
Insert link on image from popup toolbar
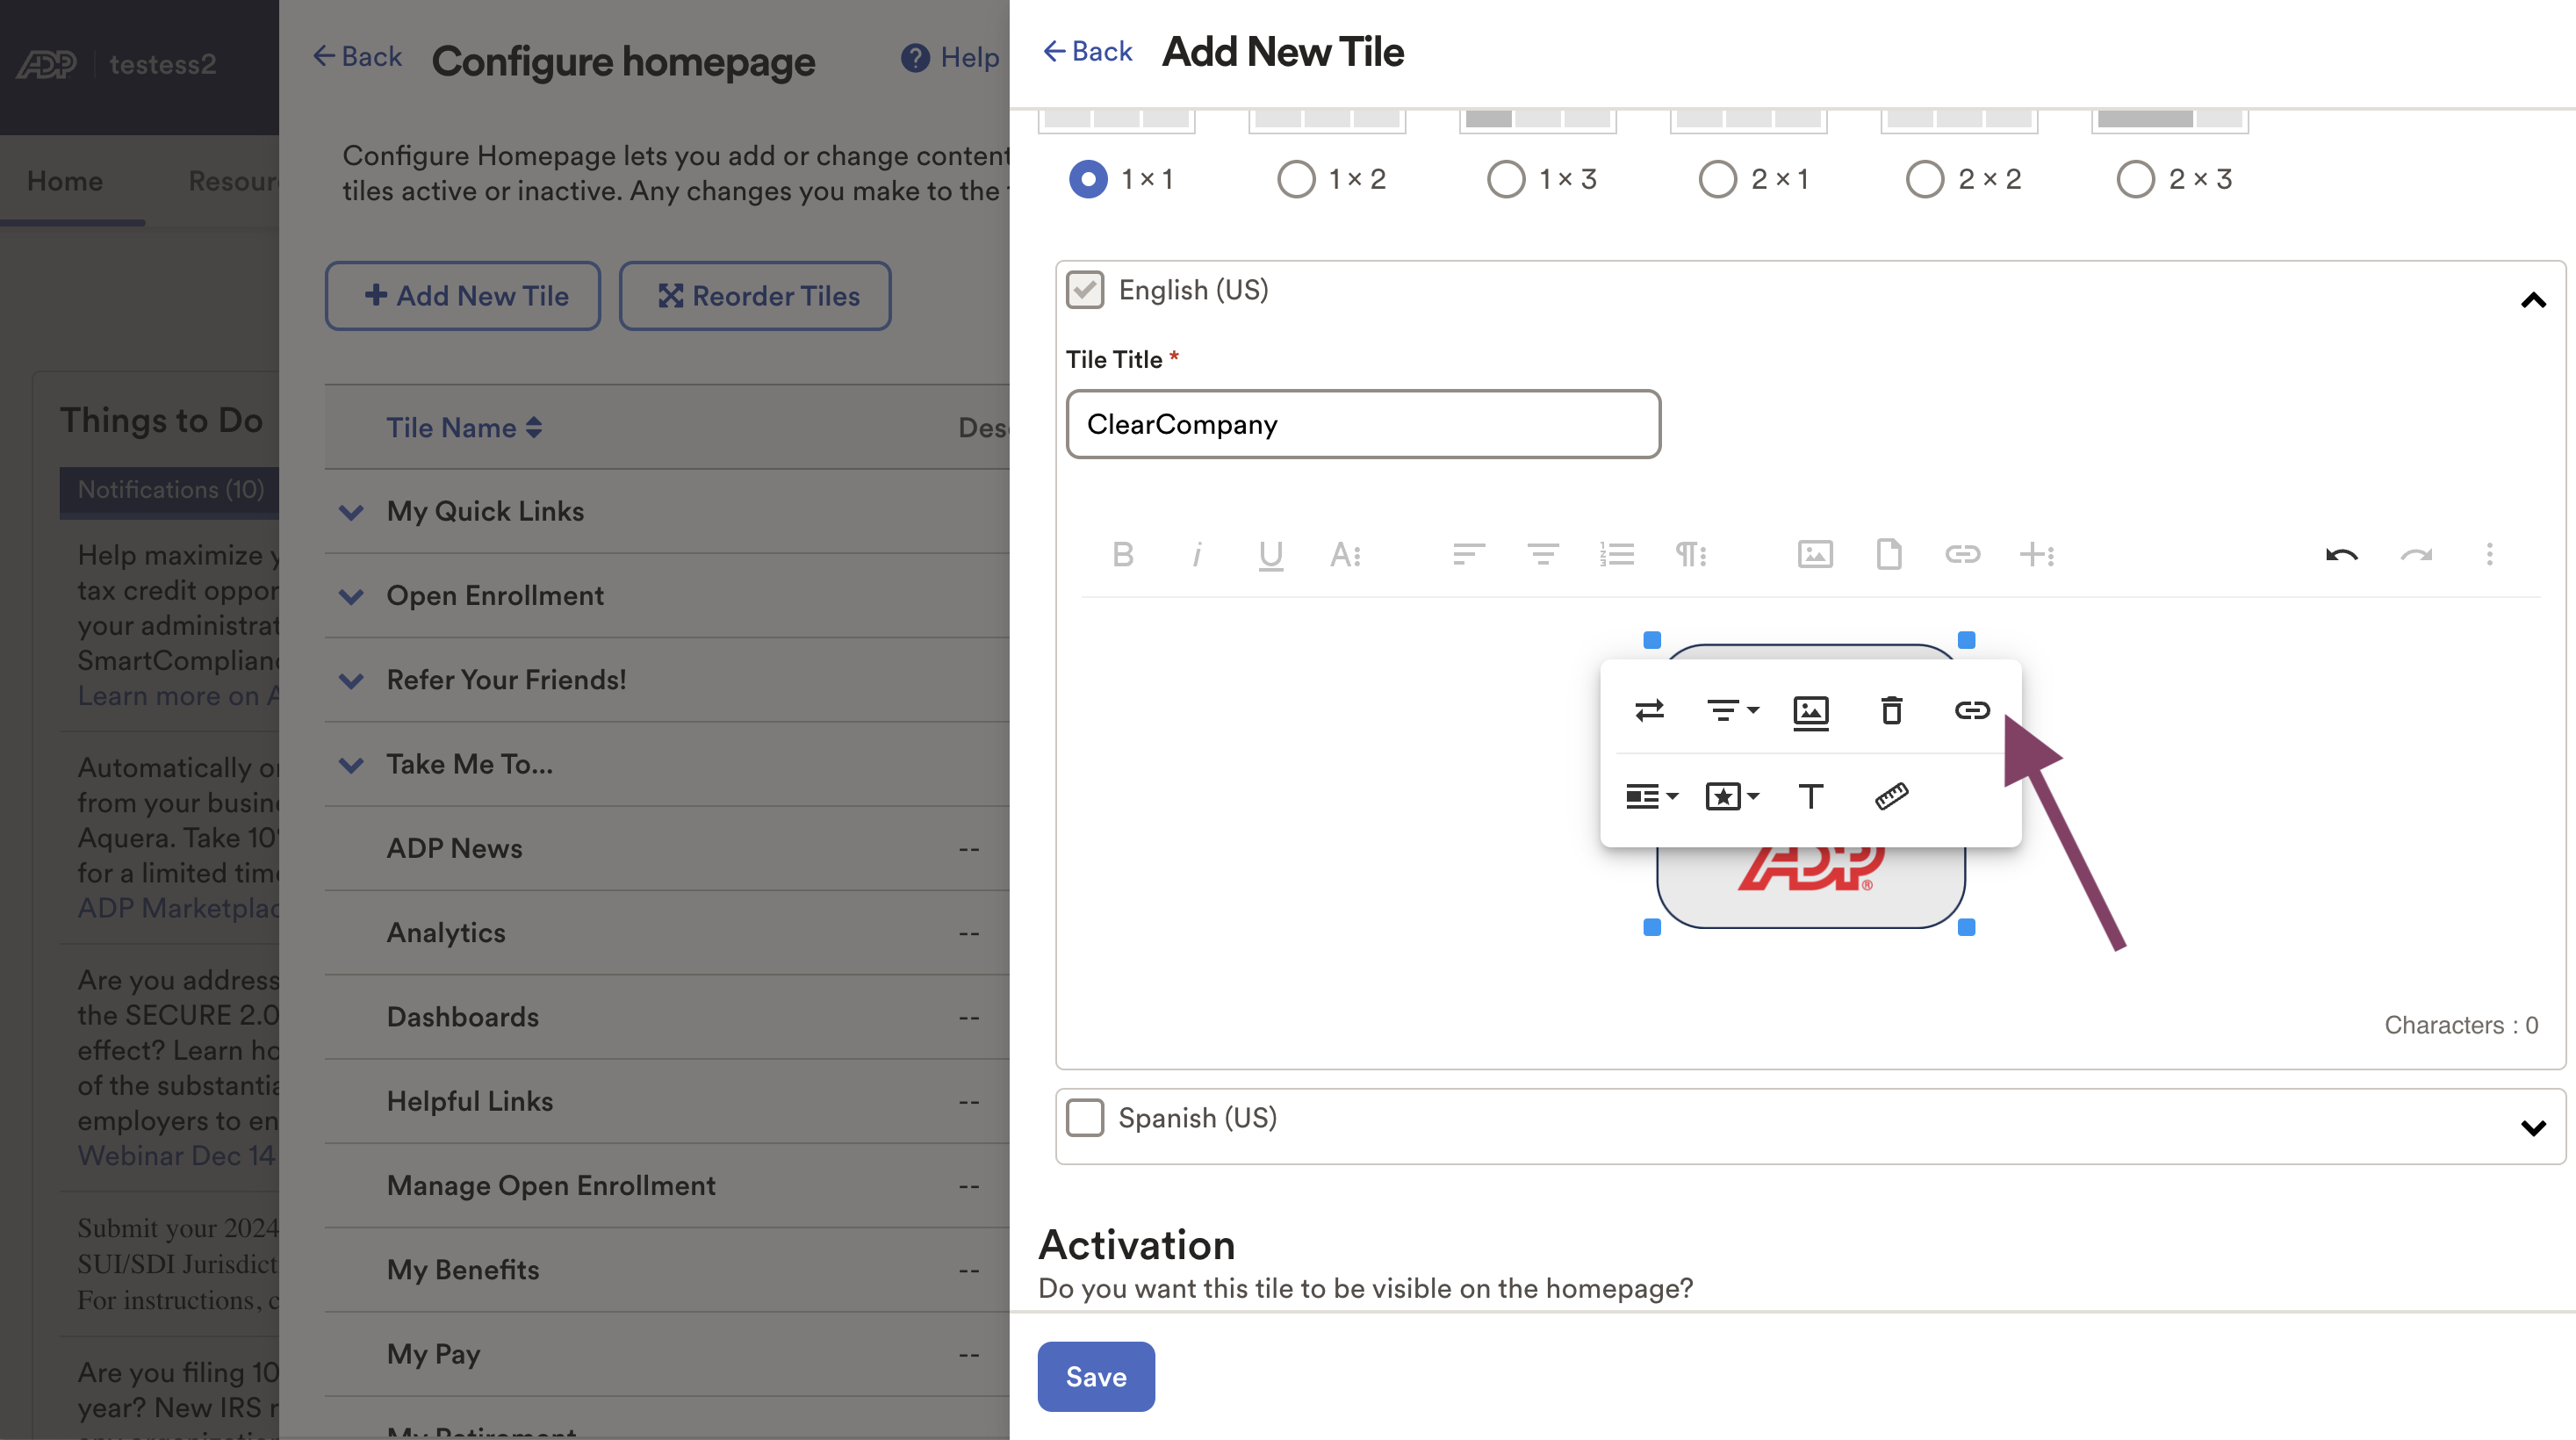click(1972, 710)
